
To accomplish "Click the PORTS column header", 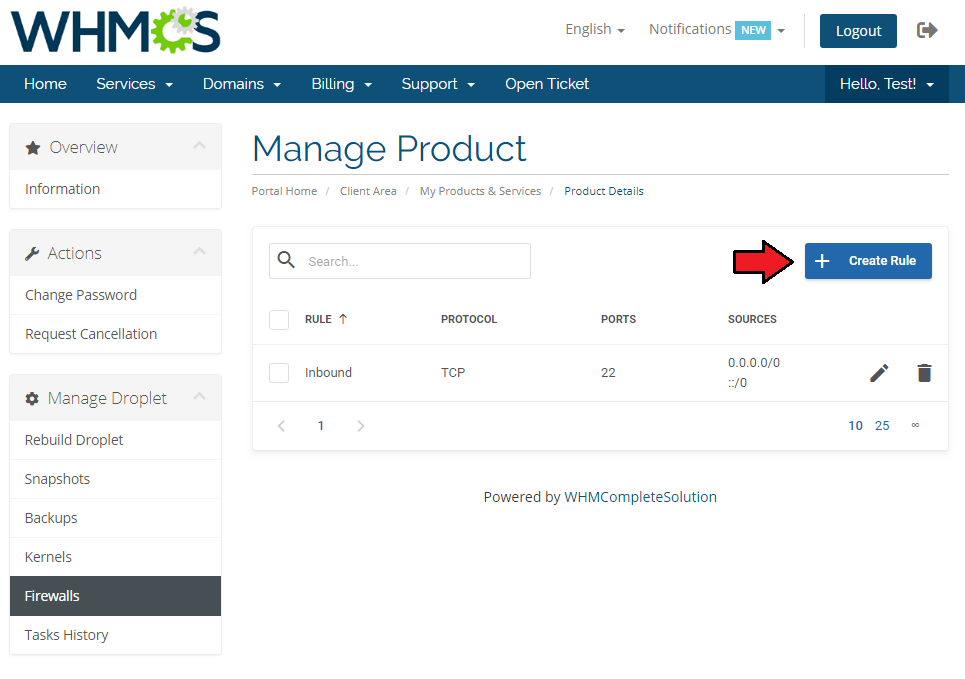I will pyautogui.click(x=619, y=319).
